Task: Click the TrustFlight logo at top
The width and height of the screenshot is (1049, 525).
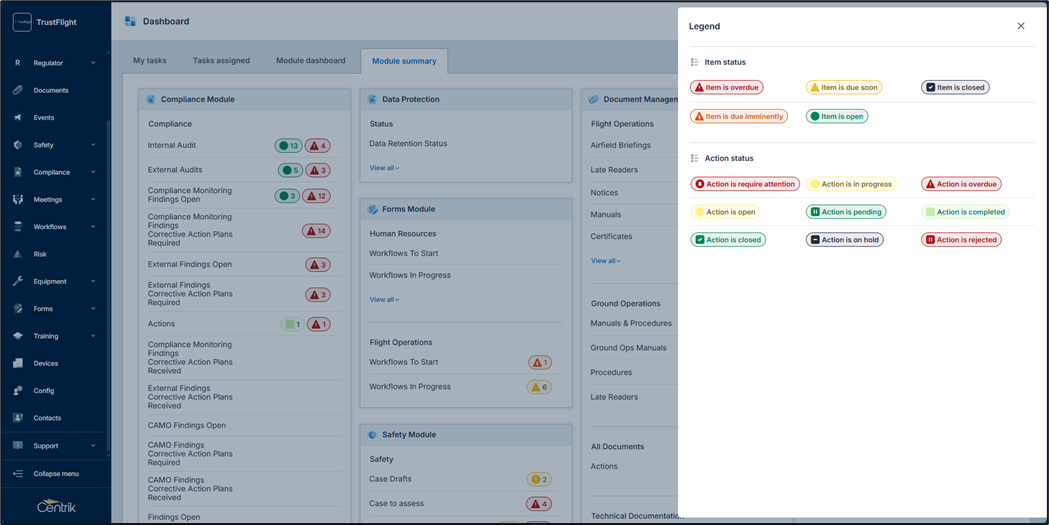Action: coord(22,22)
